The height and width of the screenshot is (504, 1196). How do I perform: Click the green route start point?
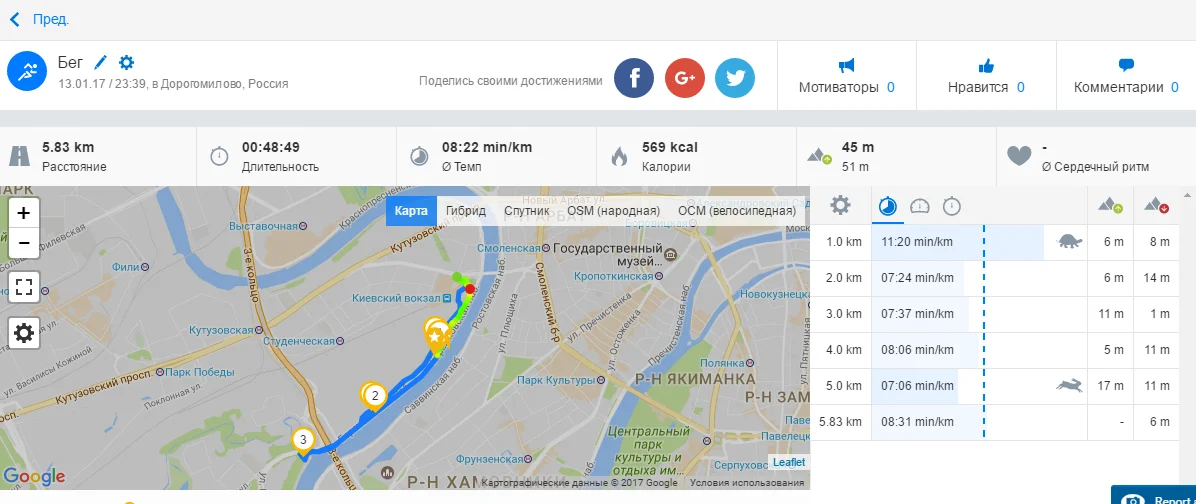pyautogui.click(x=456, y=276)
